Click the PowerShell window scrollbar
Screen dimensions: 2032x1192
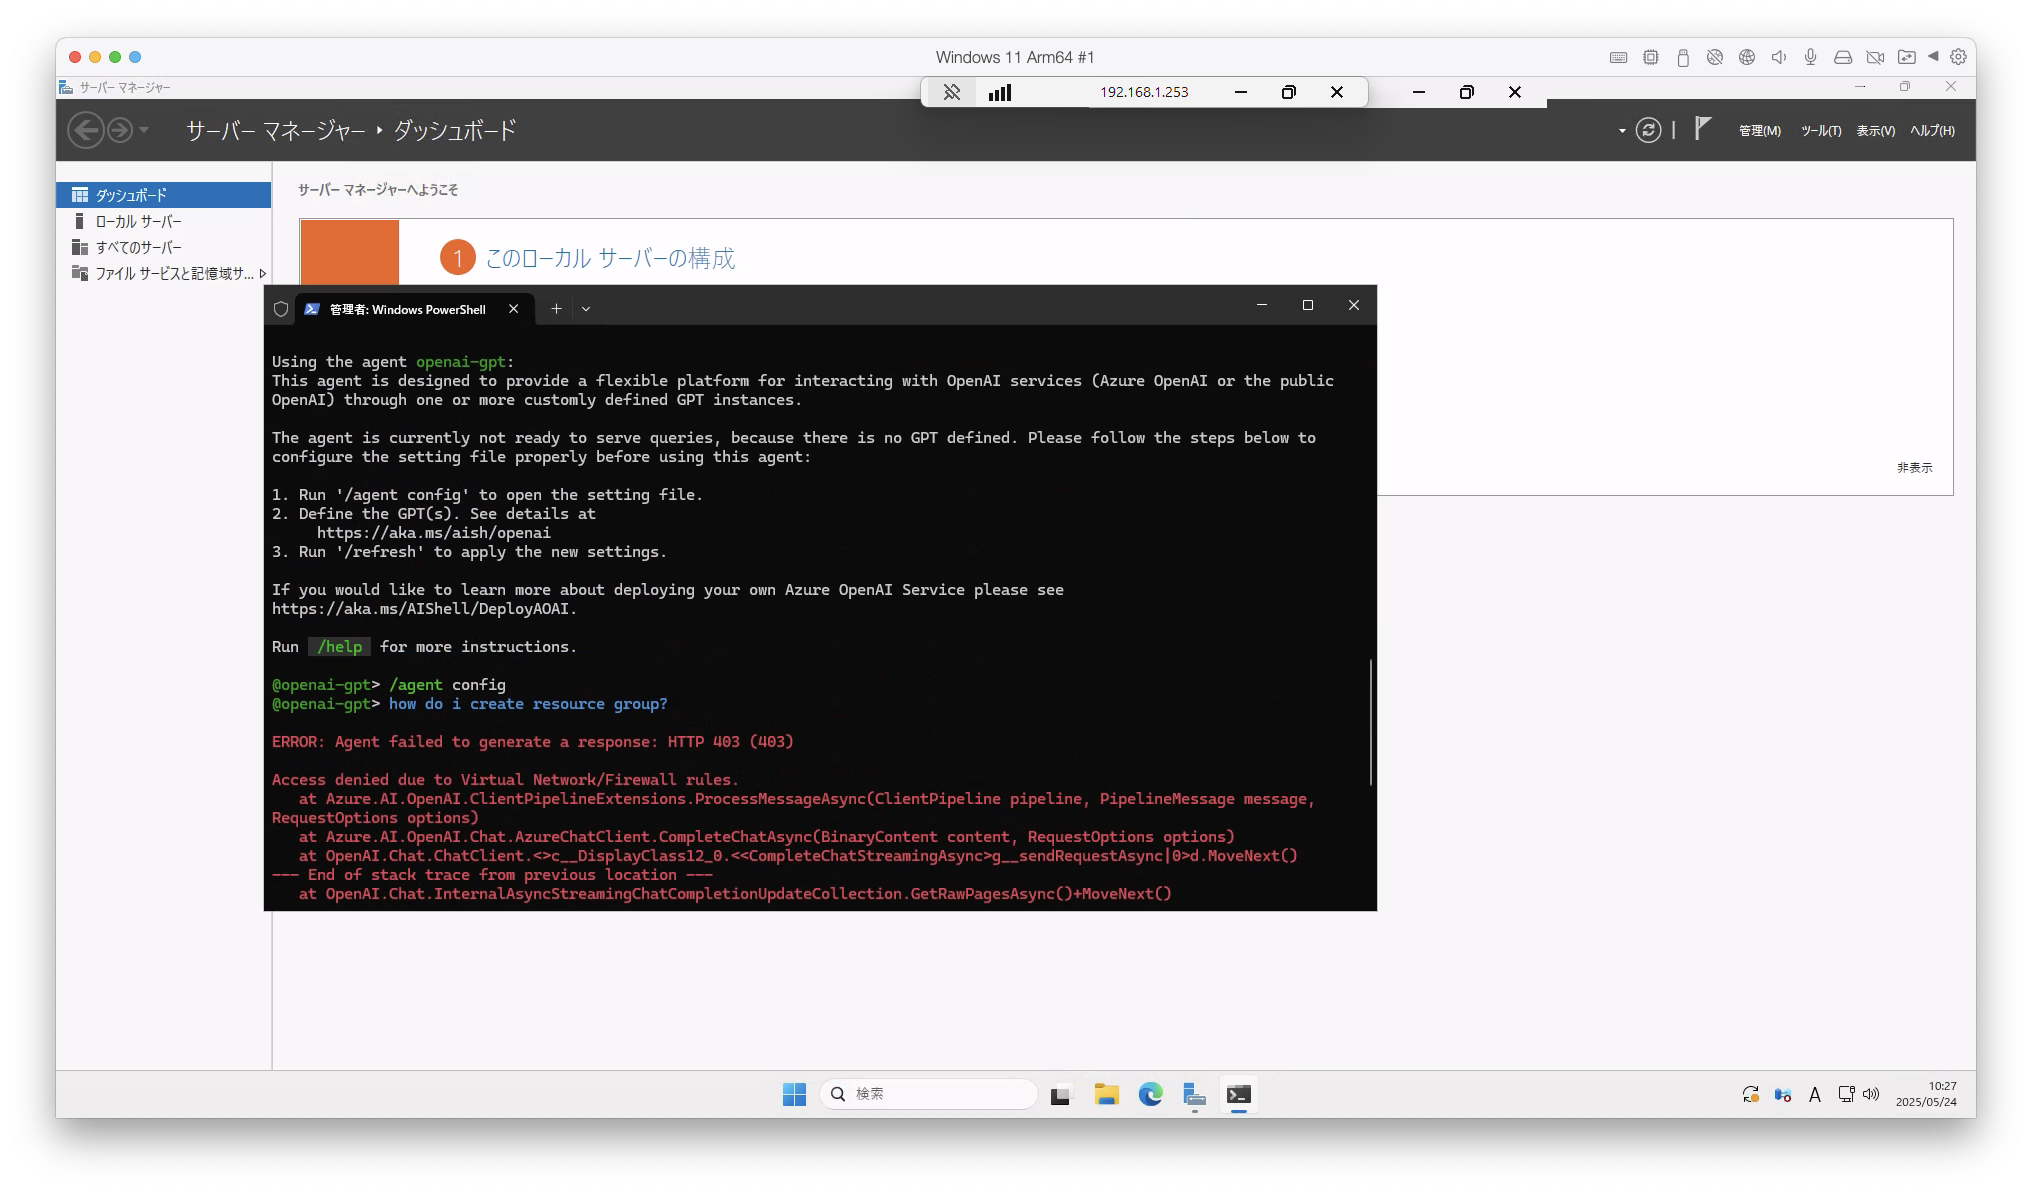click(1370, 720)
